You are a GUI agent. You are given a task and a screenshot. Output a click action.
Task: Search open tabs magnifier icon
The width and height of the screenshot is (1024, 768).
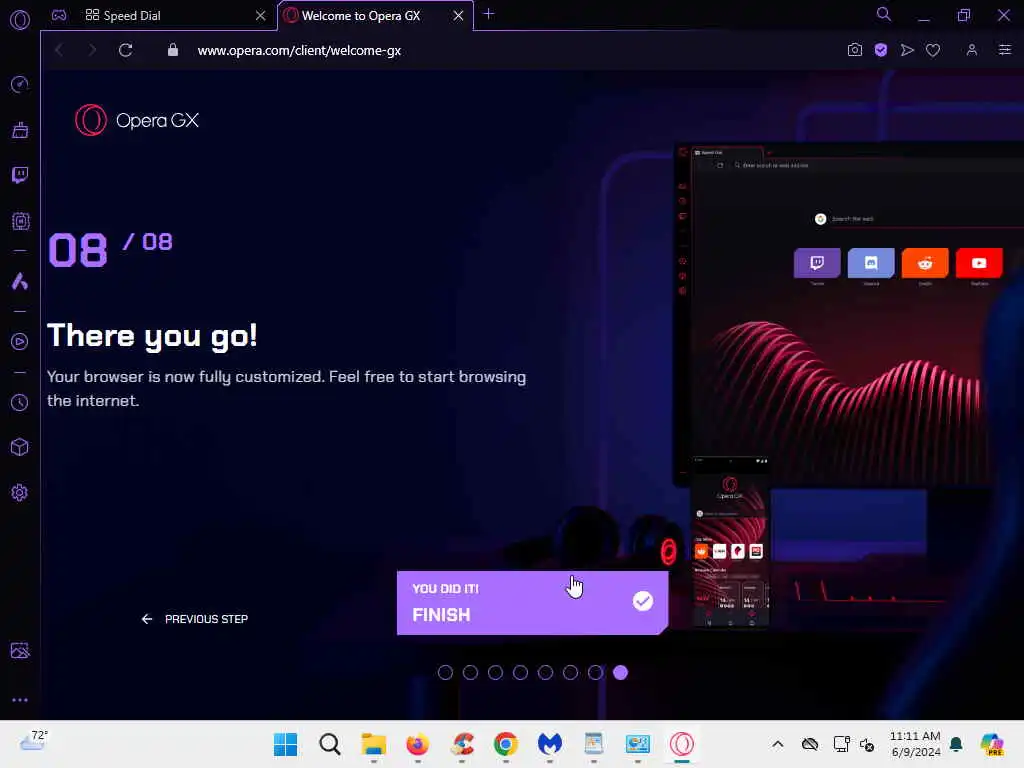884,14
